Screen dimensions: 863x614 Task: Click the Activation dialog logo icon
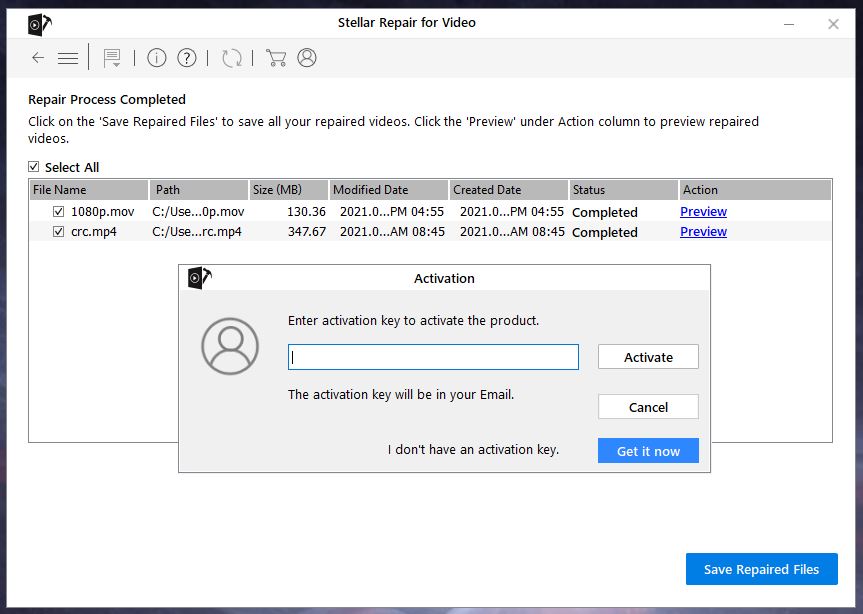click(x=199, y=278)
